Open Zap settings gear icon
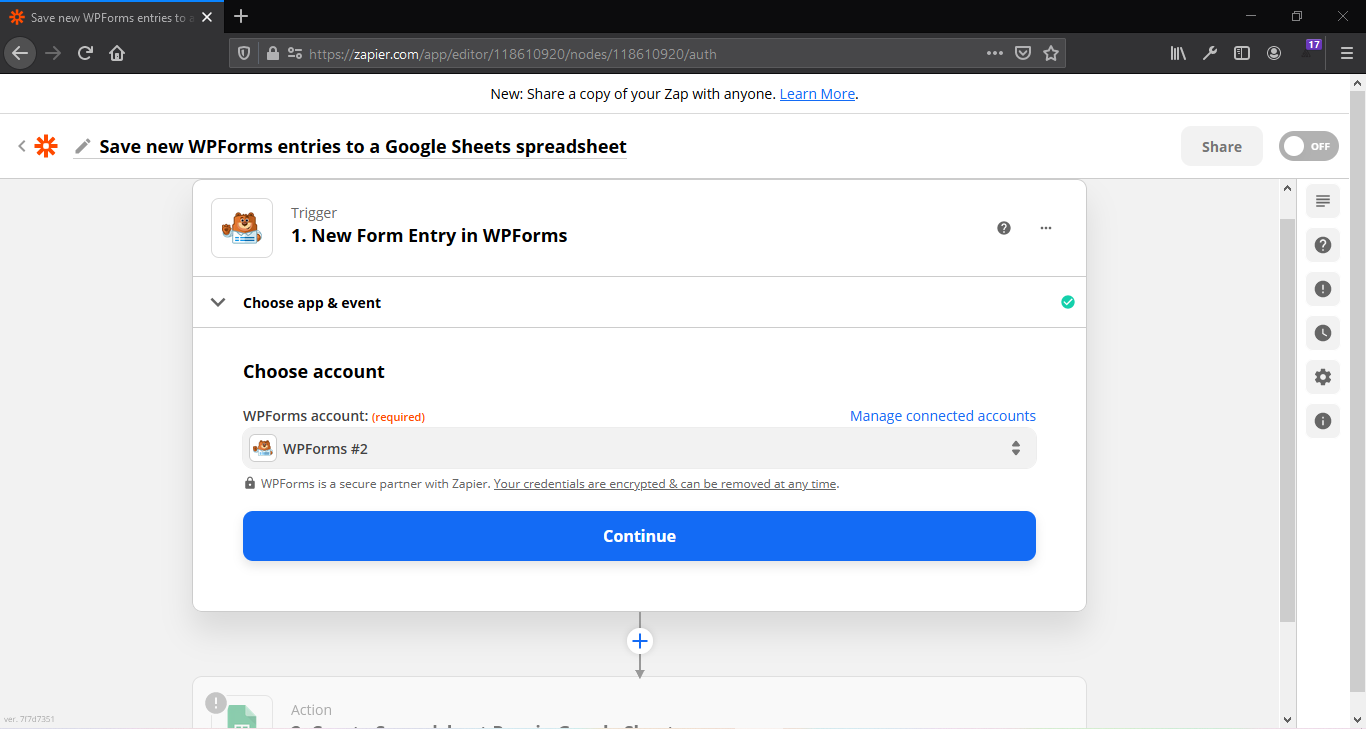This screenshot has width=1366, height=729. click(x=1323, y=377)
